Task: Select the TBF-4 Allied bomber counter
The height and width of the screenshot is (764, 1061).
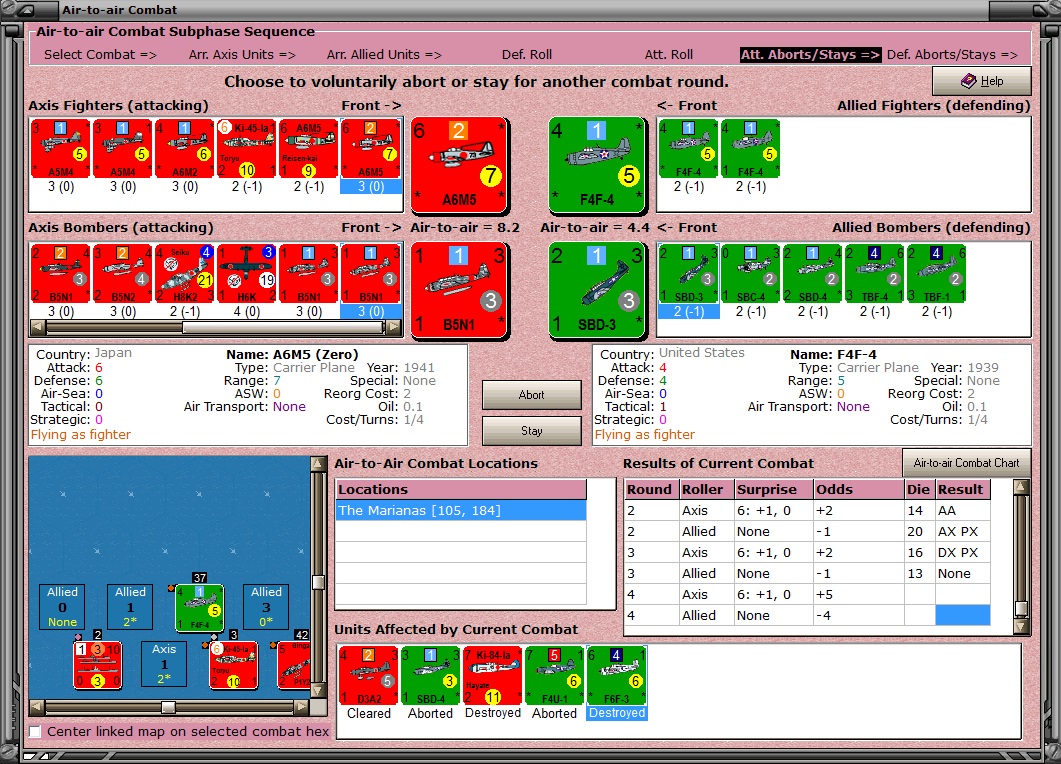Action: pyautogui.click(x=874, y=273)
